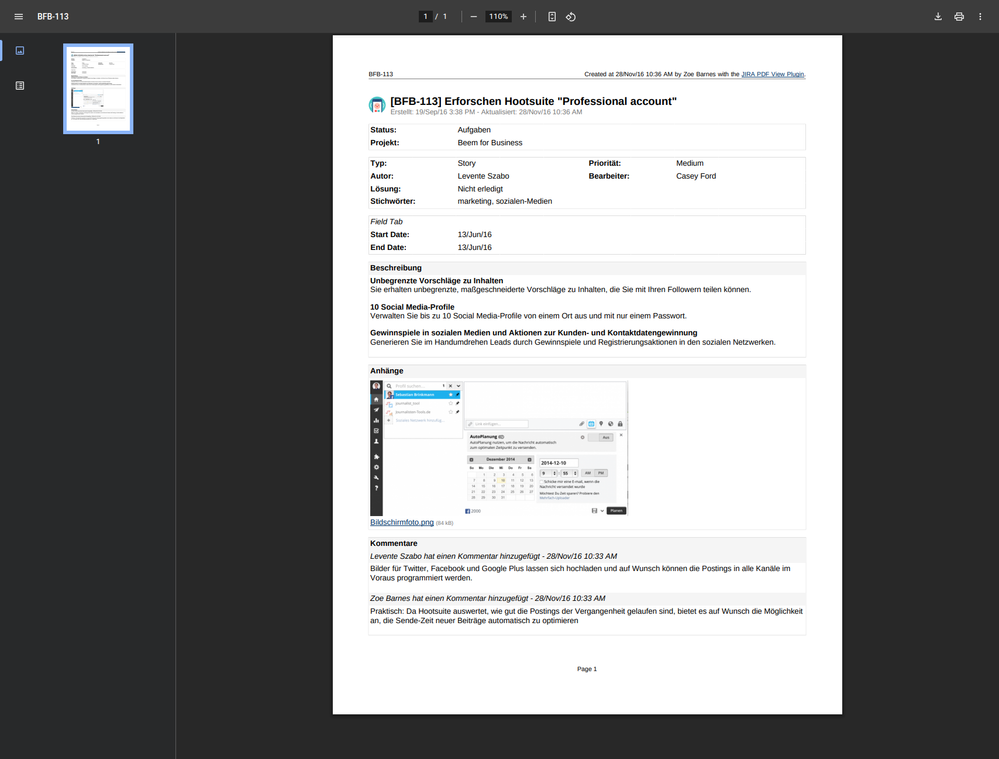Click heading Unbegrenzte Vorschläge zu Inhalten

pos(436,280)
